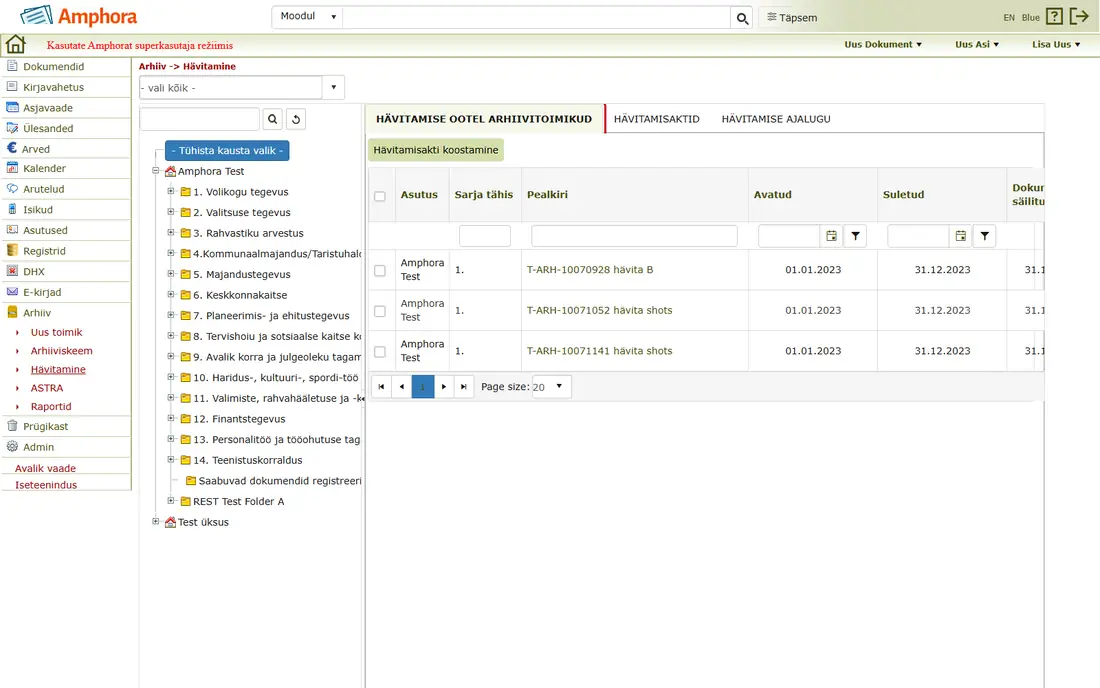Open the Uus Dokument menu
Screen dimensions: 1100x688
[x=883, y=44]
